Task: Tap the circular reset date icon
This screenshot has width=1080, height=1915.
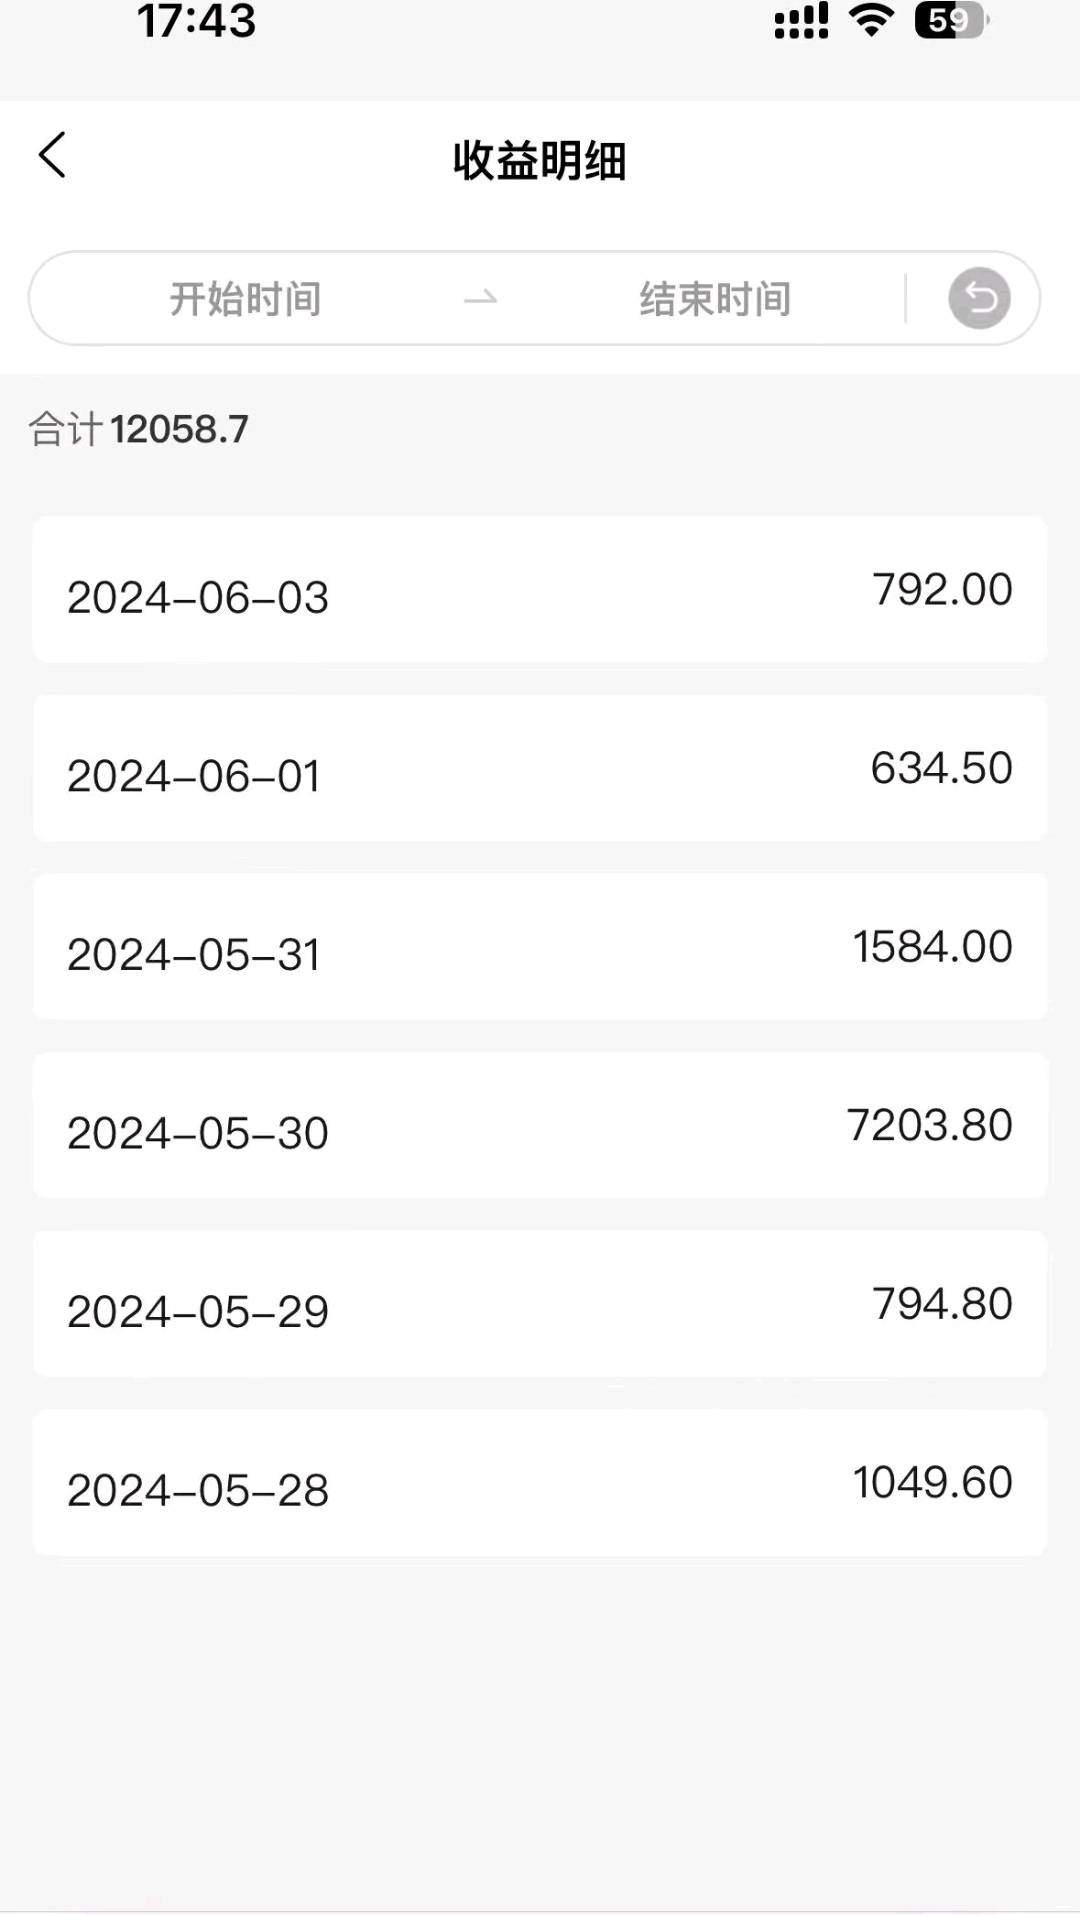Action: tap(979, 298)
